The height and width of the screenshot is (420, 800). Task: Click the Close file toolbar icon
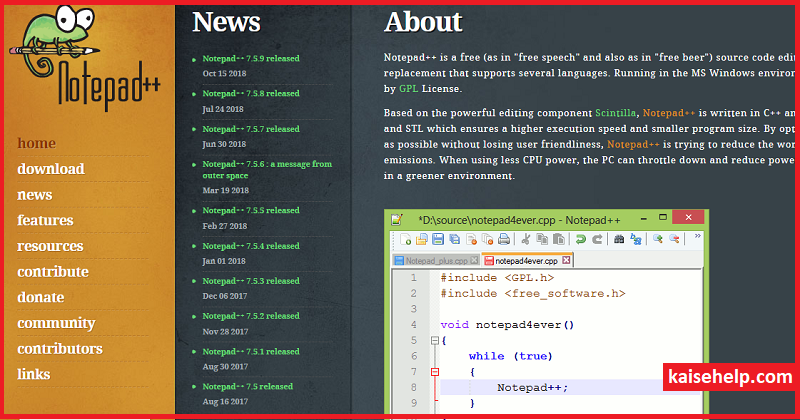click(471, 239)
